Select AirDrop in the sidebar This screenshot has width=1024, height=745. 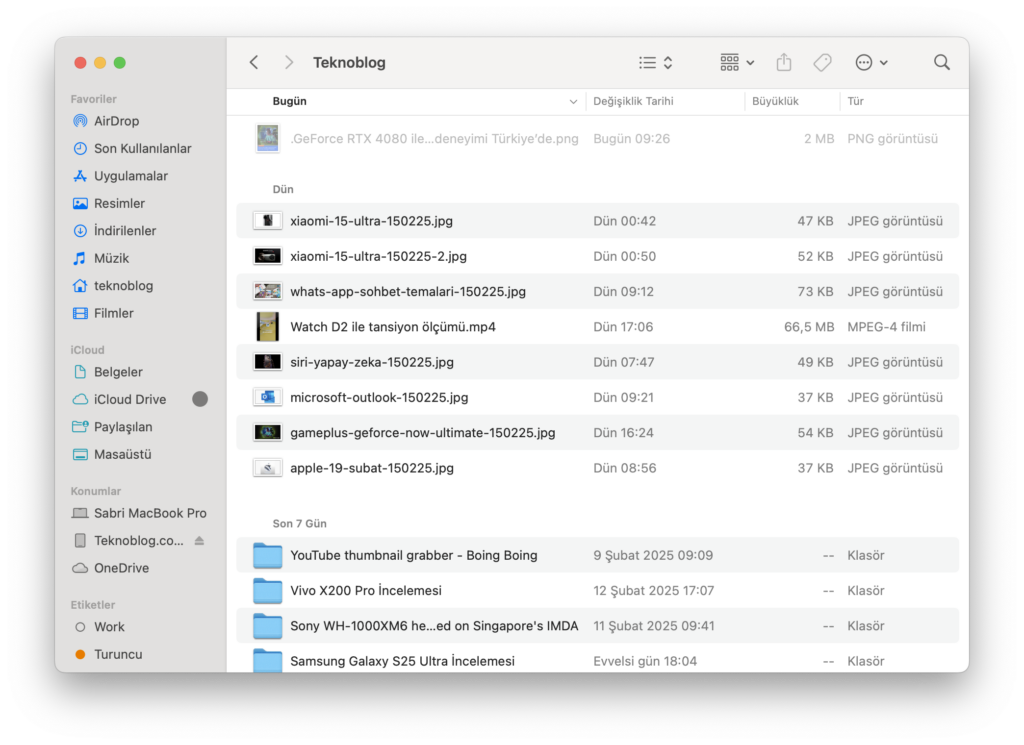tap(116, 121)
